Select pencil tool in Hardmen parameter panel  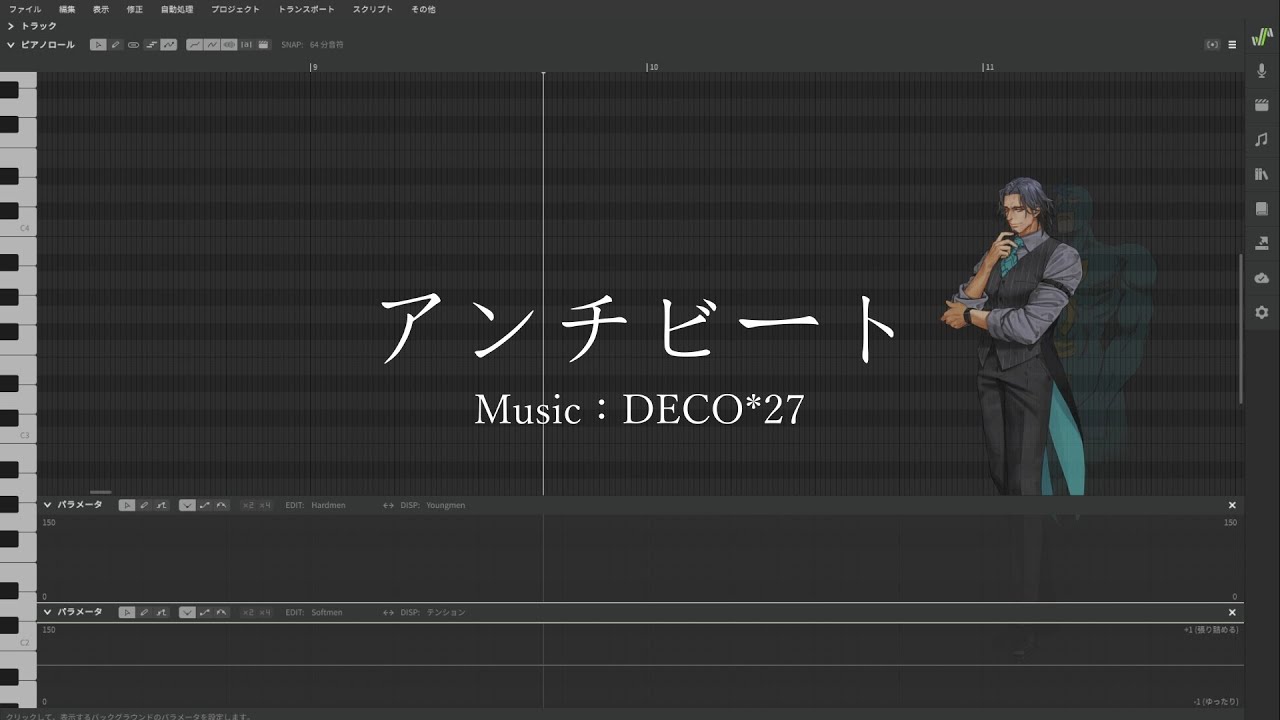tap(144, 505)
